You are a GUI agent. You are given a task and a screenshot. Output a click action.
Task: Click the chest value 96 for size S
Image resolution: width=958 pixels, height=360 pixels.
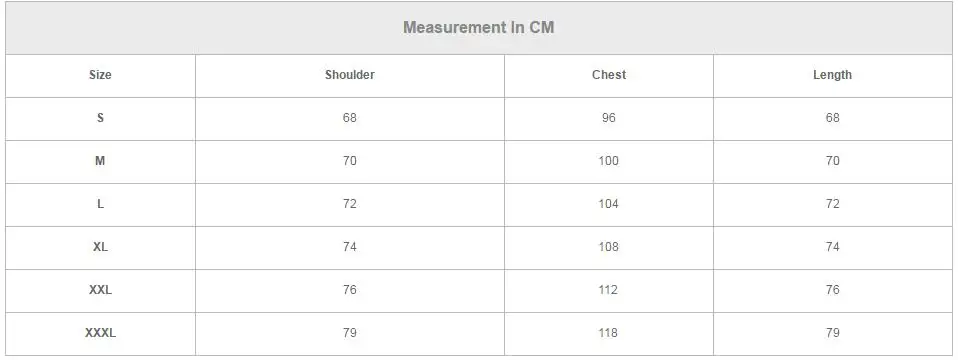[609, 118]
